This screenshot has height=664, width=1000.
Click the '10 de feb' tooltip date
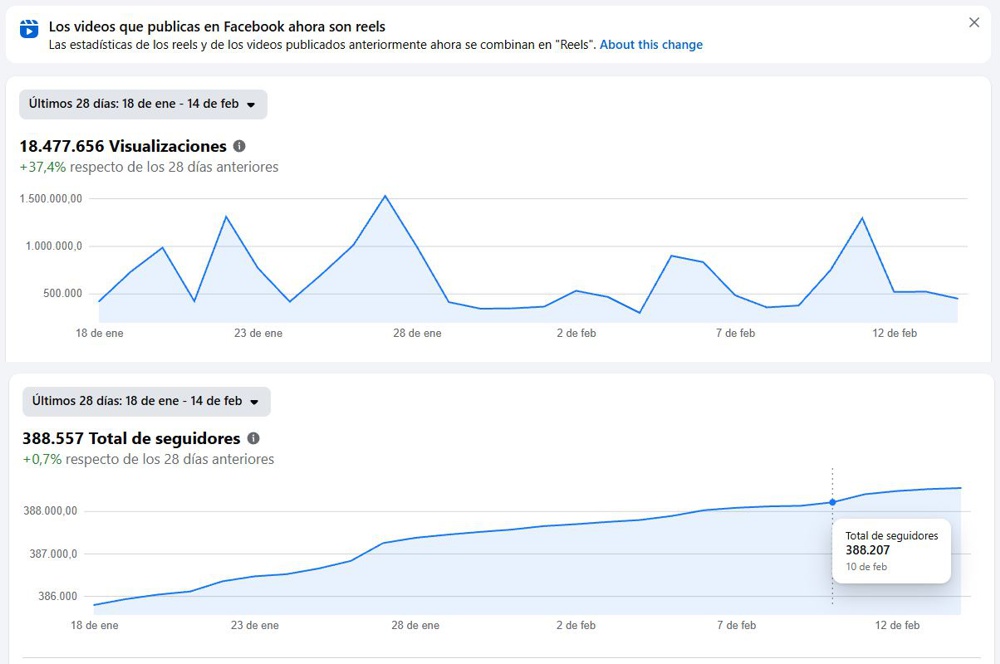866,566
